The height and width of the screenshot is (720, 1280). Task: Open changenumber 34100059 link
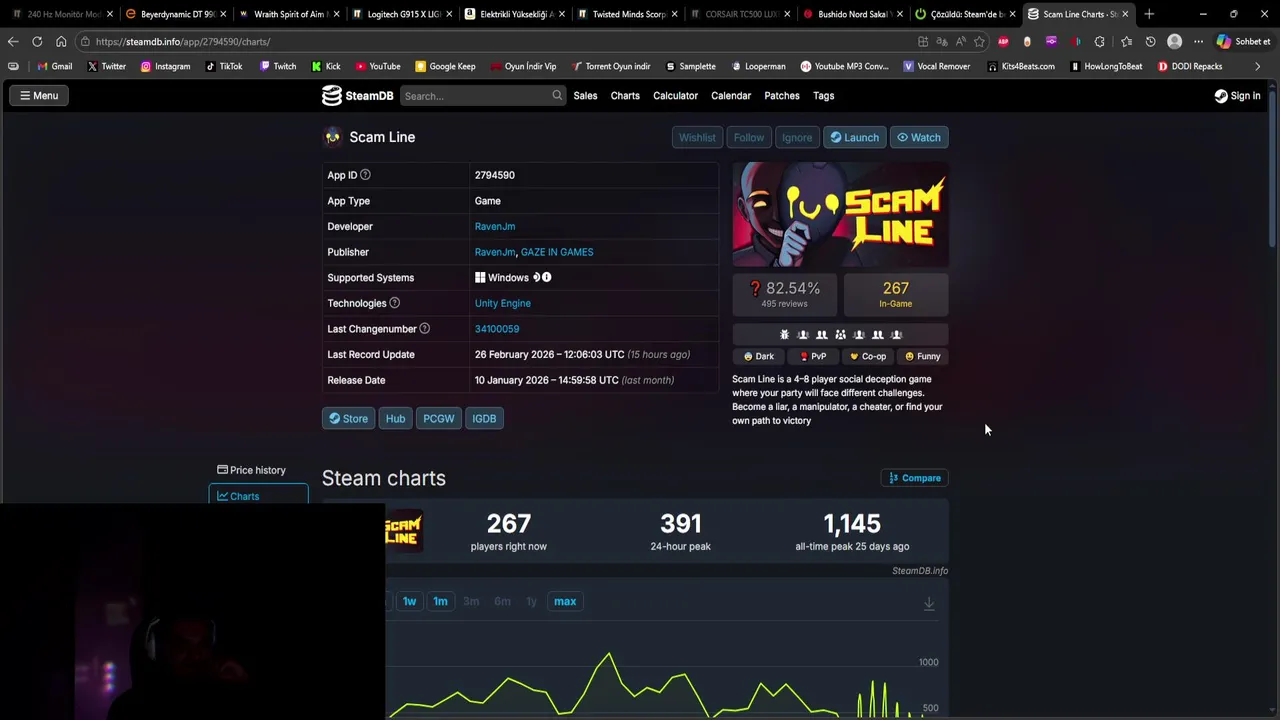497,329
